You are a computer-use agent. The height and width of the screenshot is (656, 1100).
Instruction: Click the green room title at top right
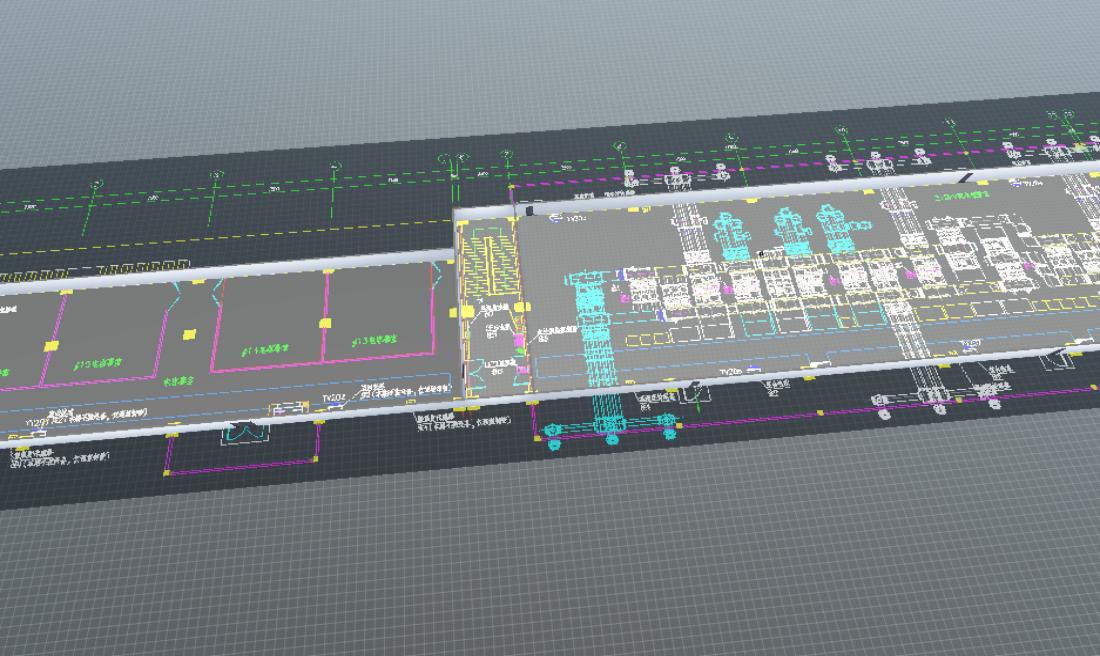(x=960, y=197)
